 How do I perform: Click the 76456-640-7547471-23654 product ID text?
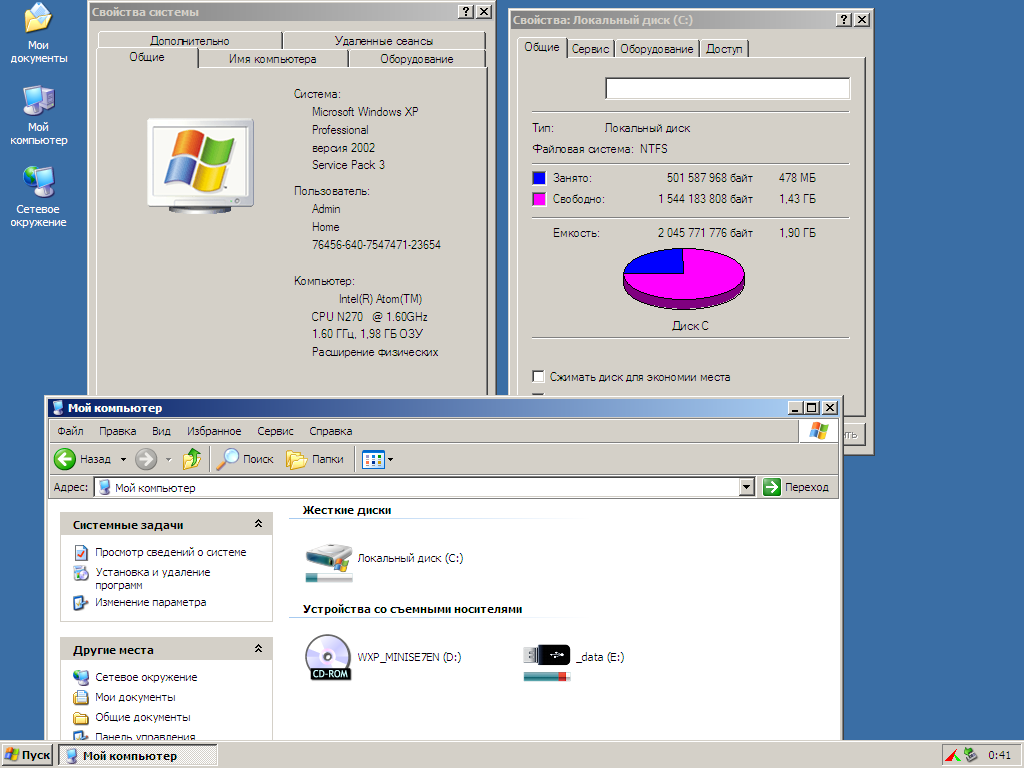click(x=376, y=245)
